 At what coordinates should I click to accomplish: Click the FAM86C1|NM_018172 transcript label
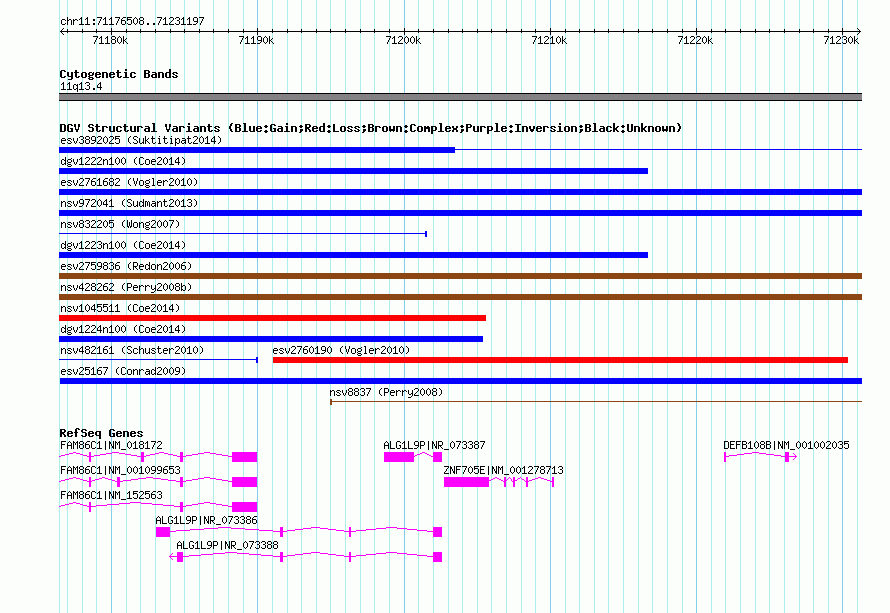(x=111, y=445)
